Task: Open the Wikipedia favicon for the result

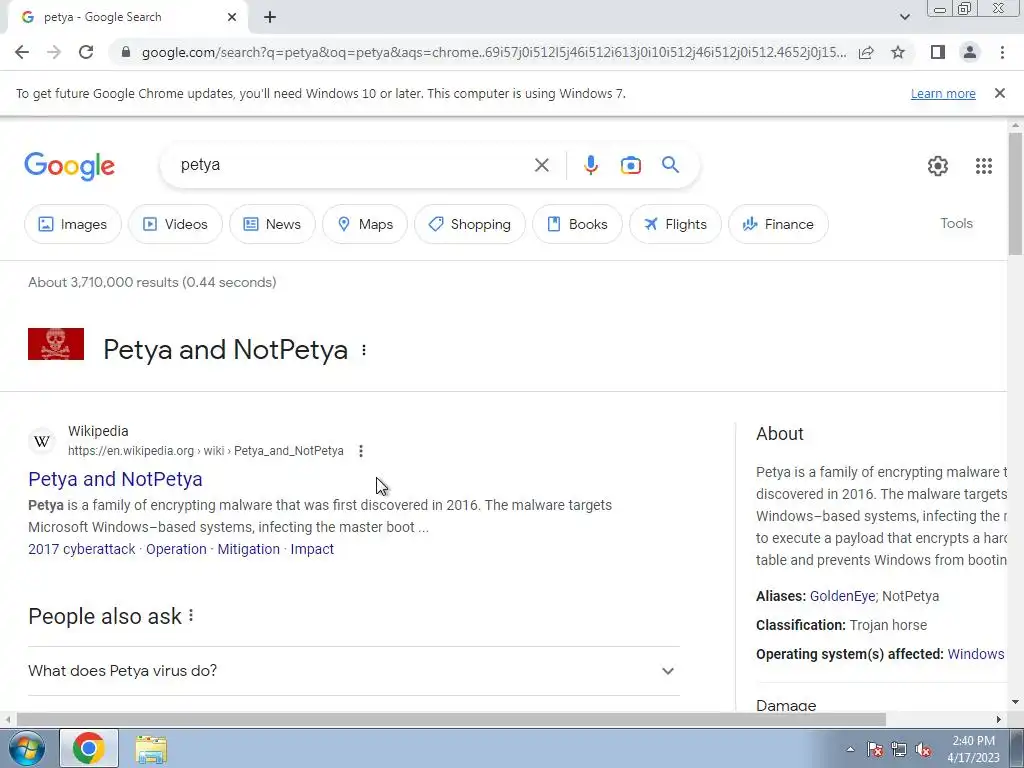Action: [42, 441]
